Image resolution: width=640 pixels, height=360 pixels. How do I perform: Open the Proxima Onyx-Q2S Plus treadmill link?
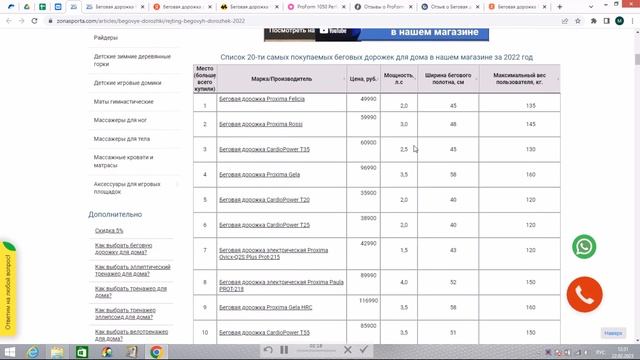(273, 253)
